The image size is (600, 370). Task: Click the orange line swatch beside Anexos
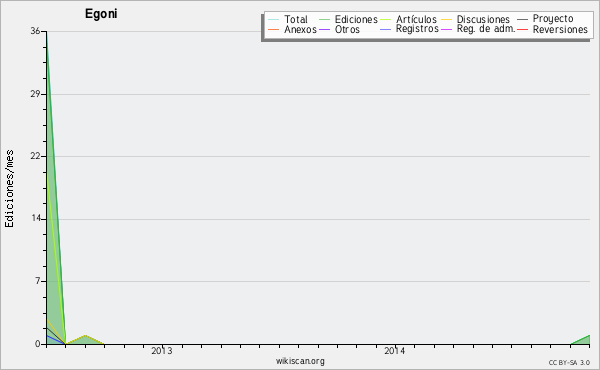[x=273, y=29]
